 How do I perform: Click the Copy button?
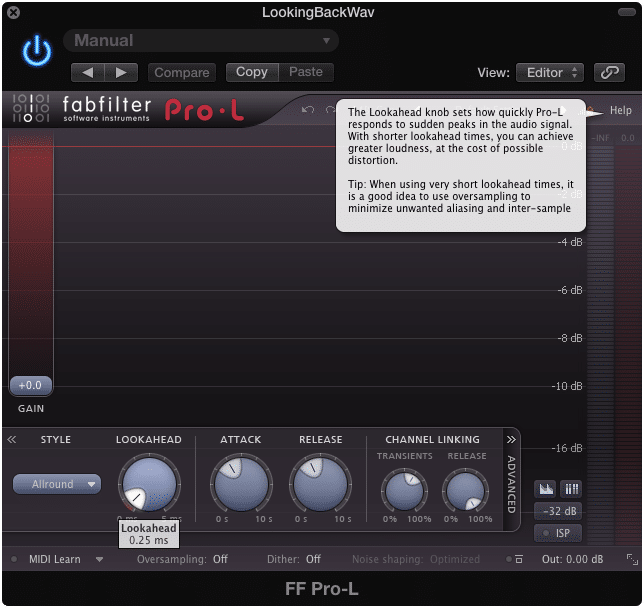(252, 72)
